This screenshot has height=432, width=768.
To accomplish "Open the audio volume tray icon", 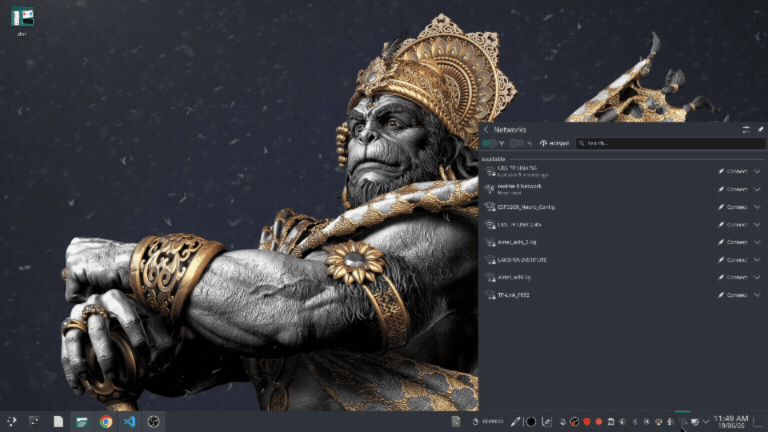I will [623, 422].
